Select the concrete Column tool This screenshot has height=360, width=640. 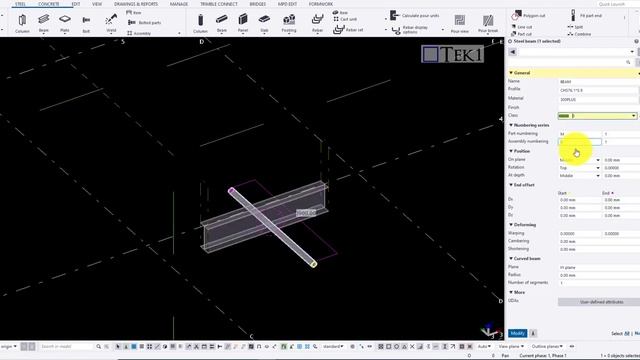[x=200, y=23]
